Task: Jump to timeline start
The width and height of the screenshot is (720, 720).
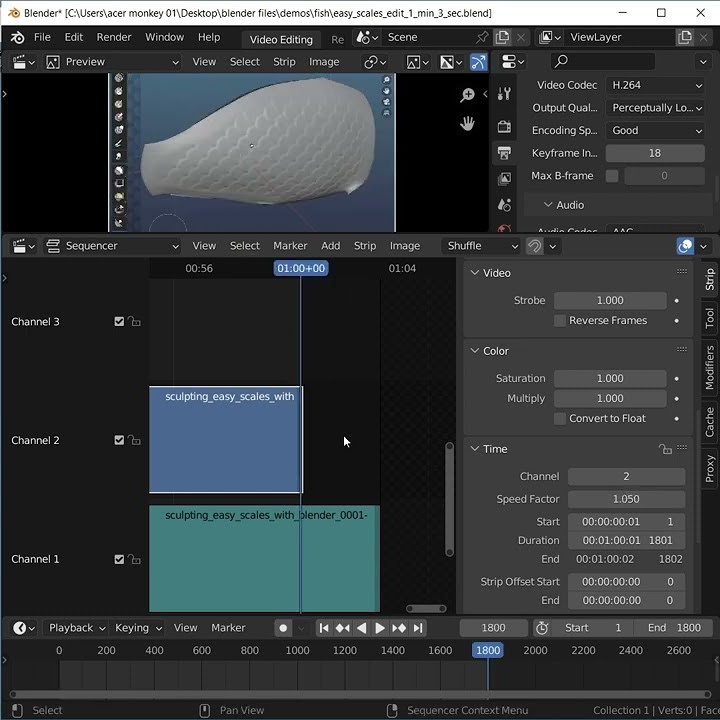Action: pos(324,628)
